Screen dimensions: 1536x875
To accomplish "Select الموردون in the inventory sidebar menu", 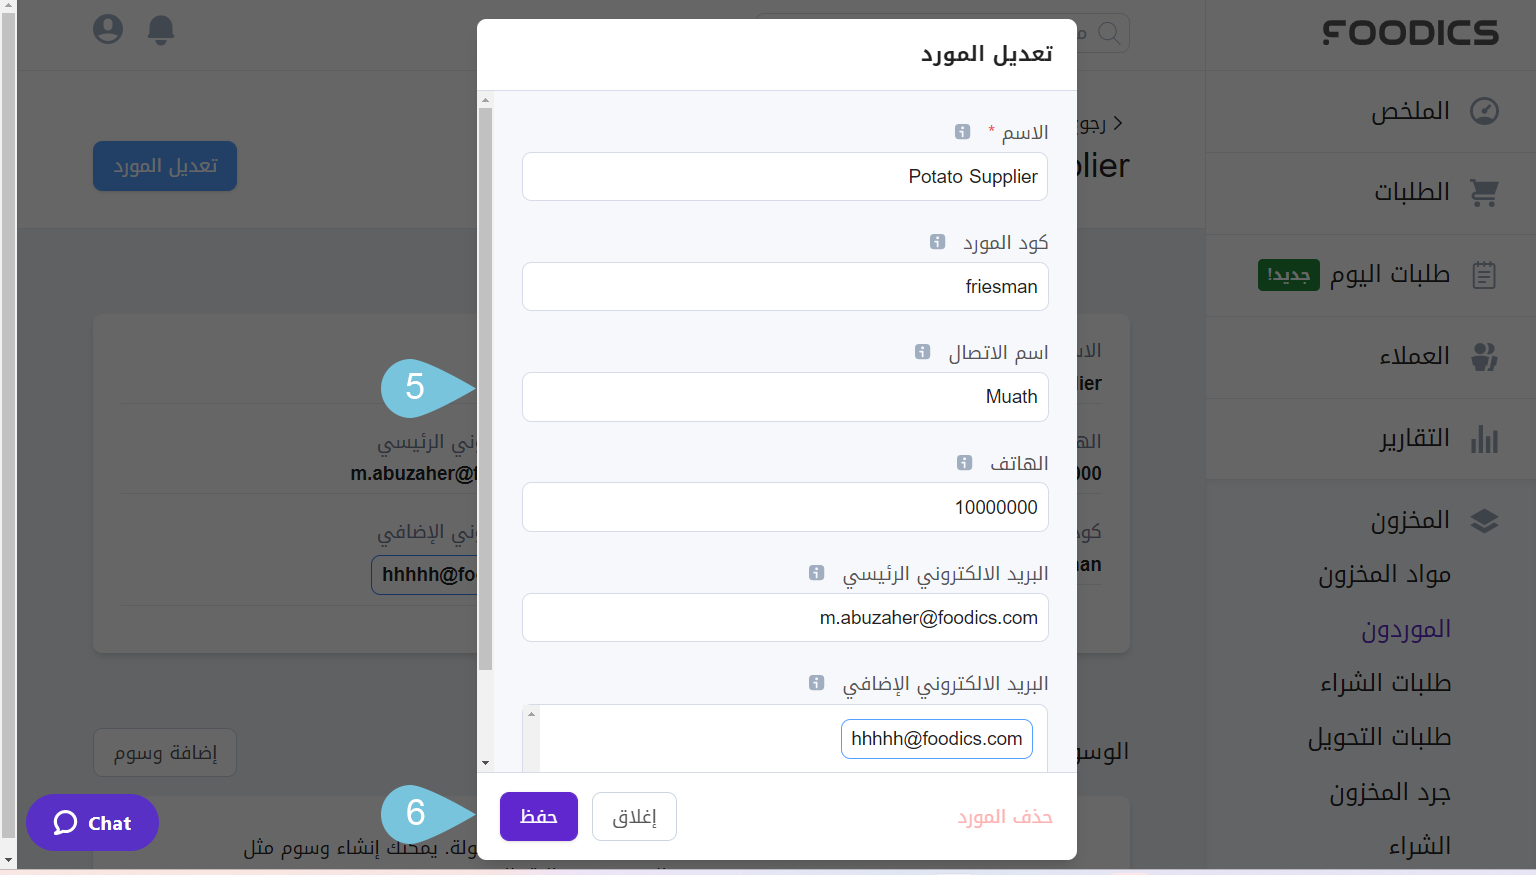I will [1407, 629].
